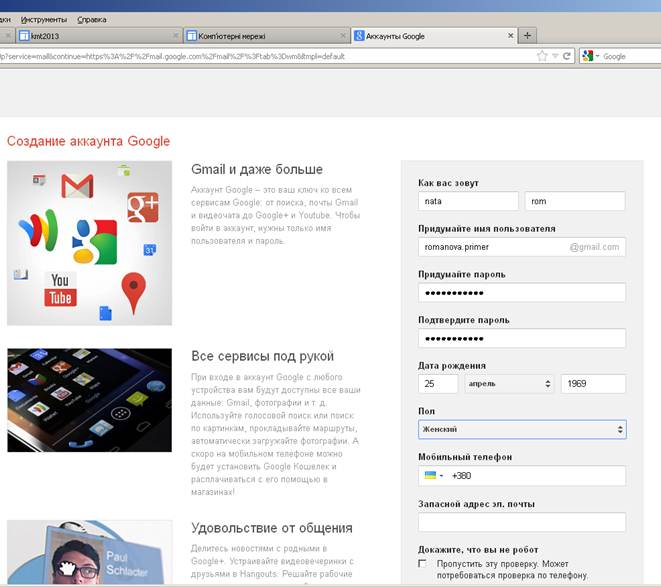Screen dimensions: 661x587
Task: Open a new tab with plus button
Action: pos(527,35)
